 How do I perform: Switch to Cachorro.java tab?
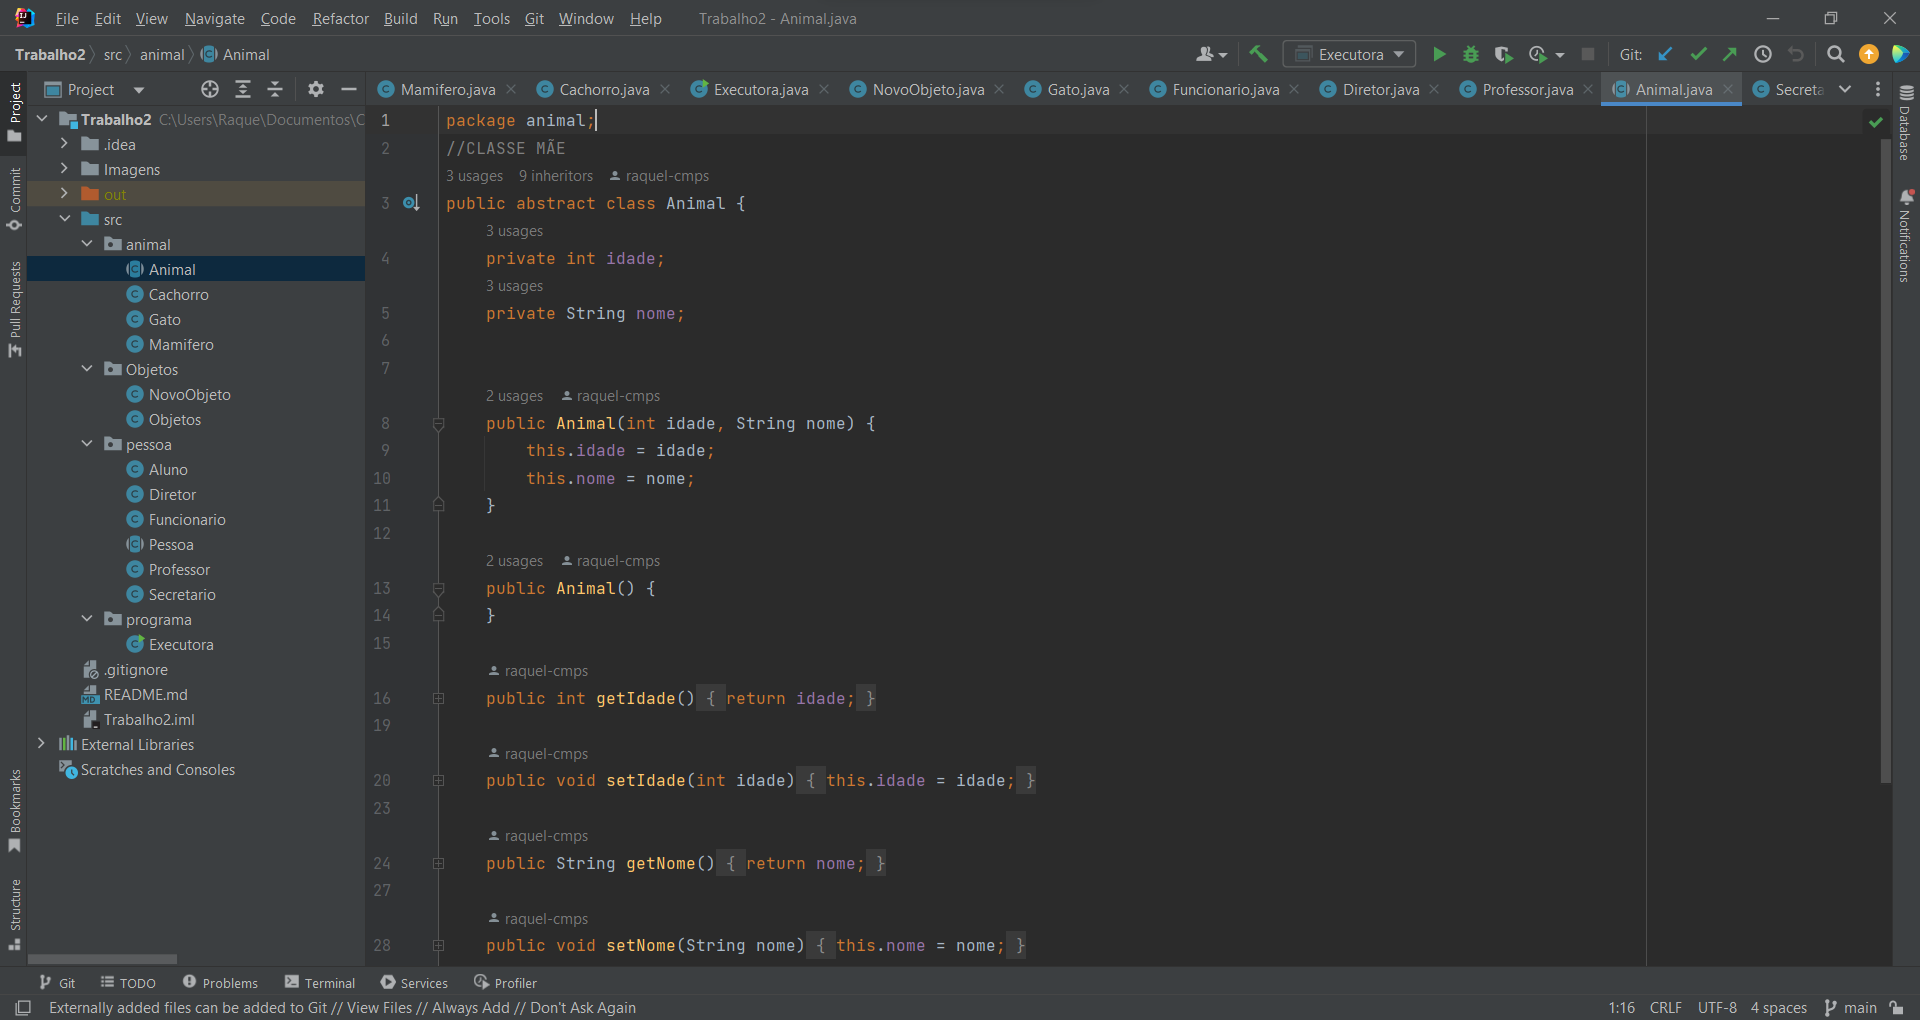point(603,89)
